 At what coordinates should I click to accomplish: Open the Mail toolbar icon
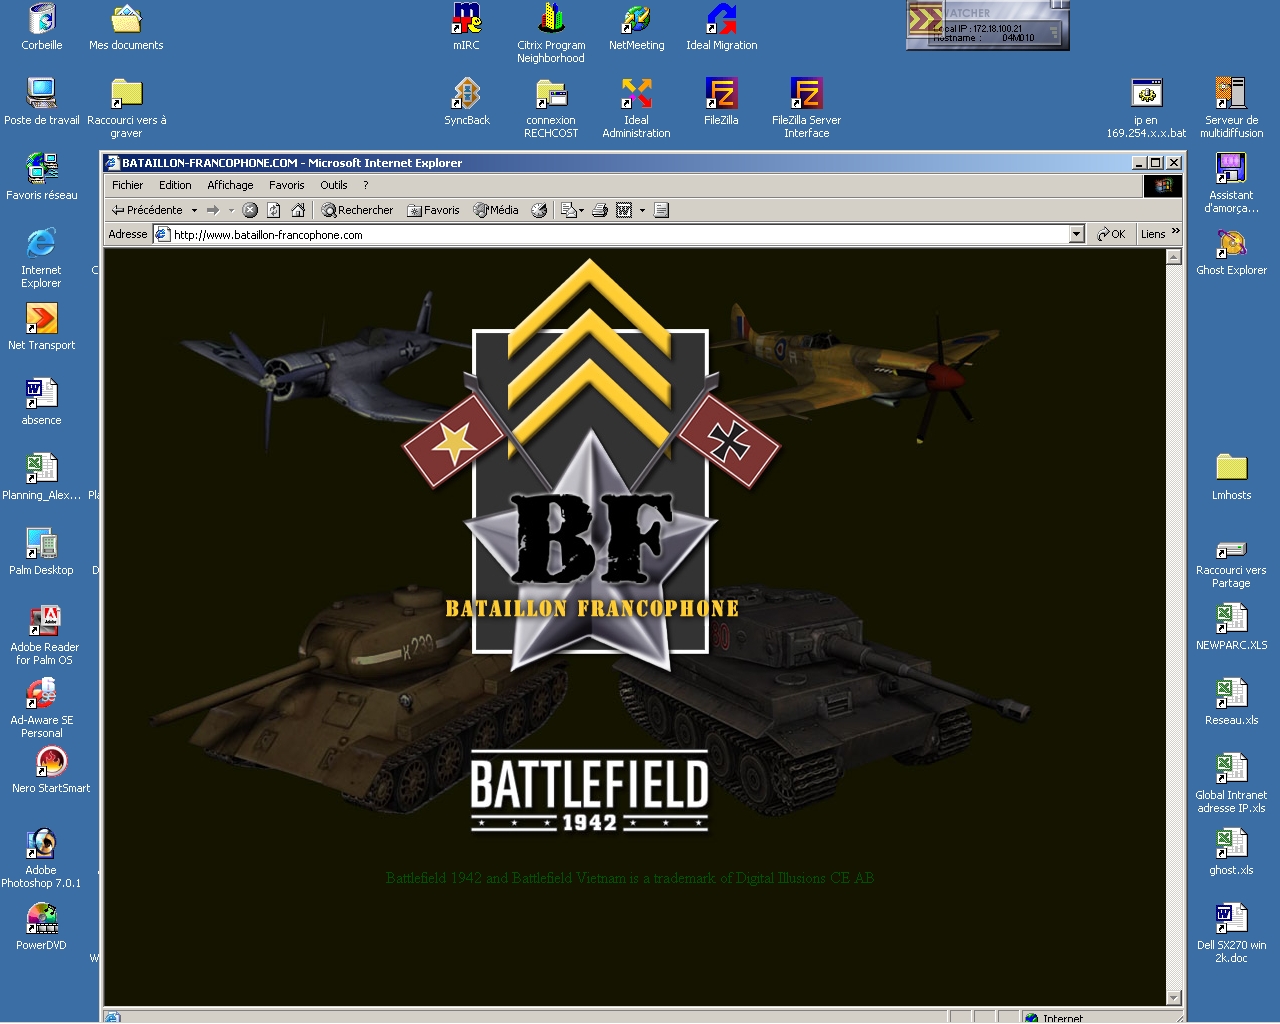569,210
